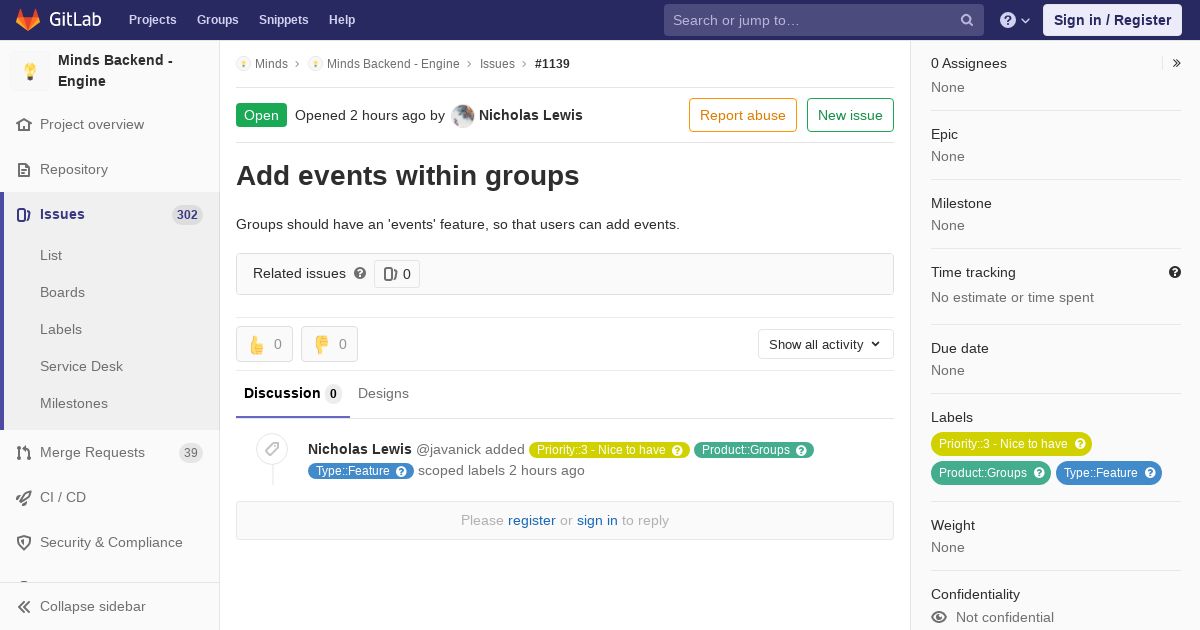Select the Discussion tab
This screenshot has width=1200, height=630.
[293, 393]
